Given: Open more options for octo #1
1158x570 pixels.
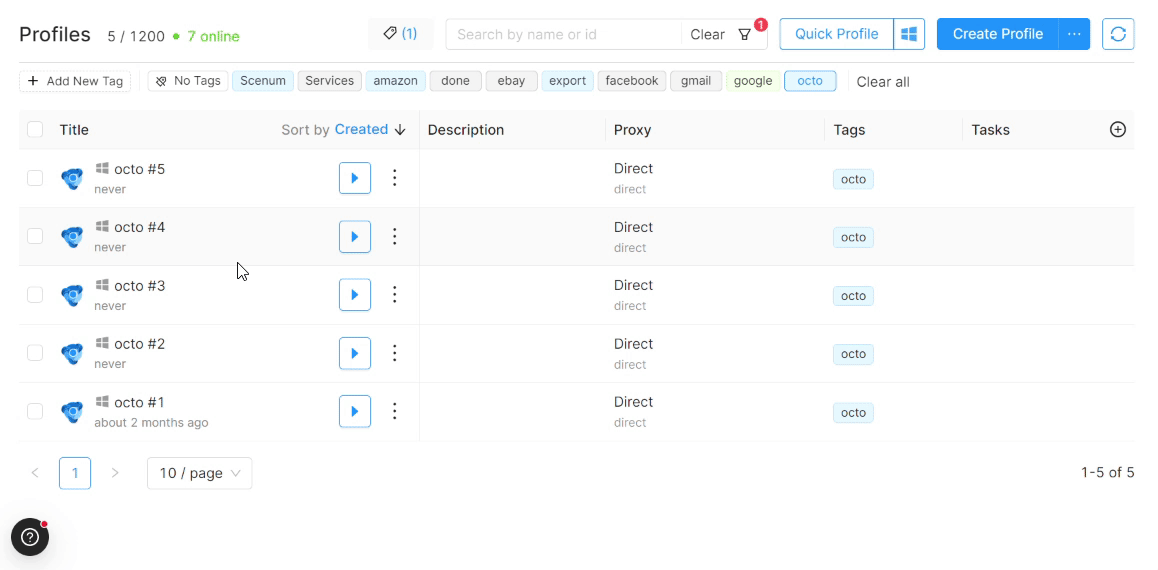Looking at the screenshot, I should [x=394, y=411].
